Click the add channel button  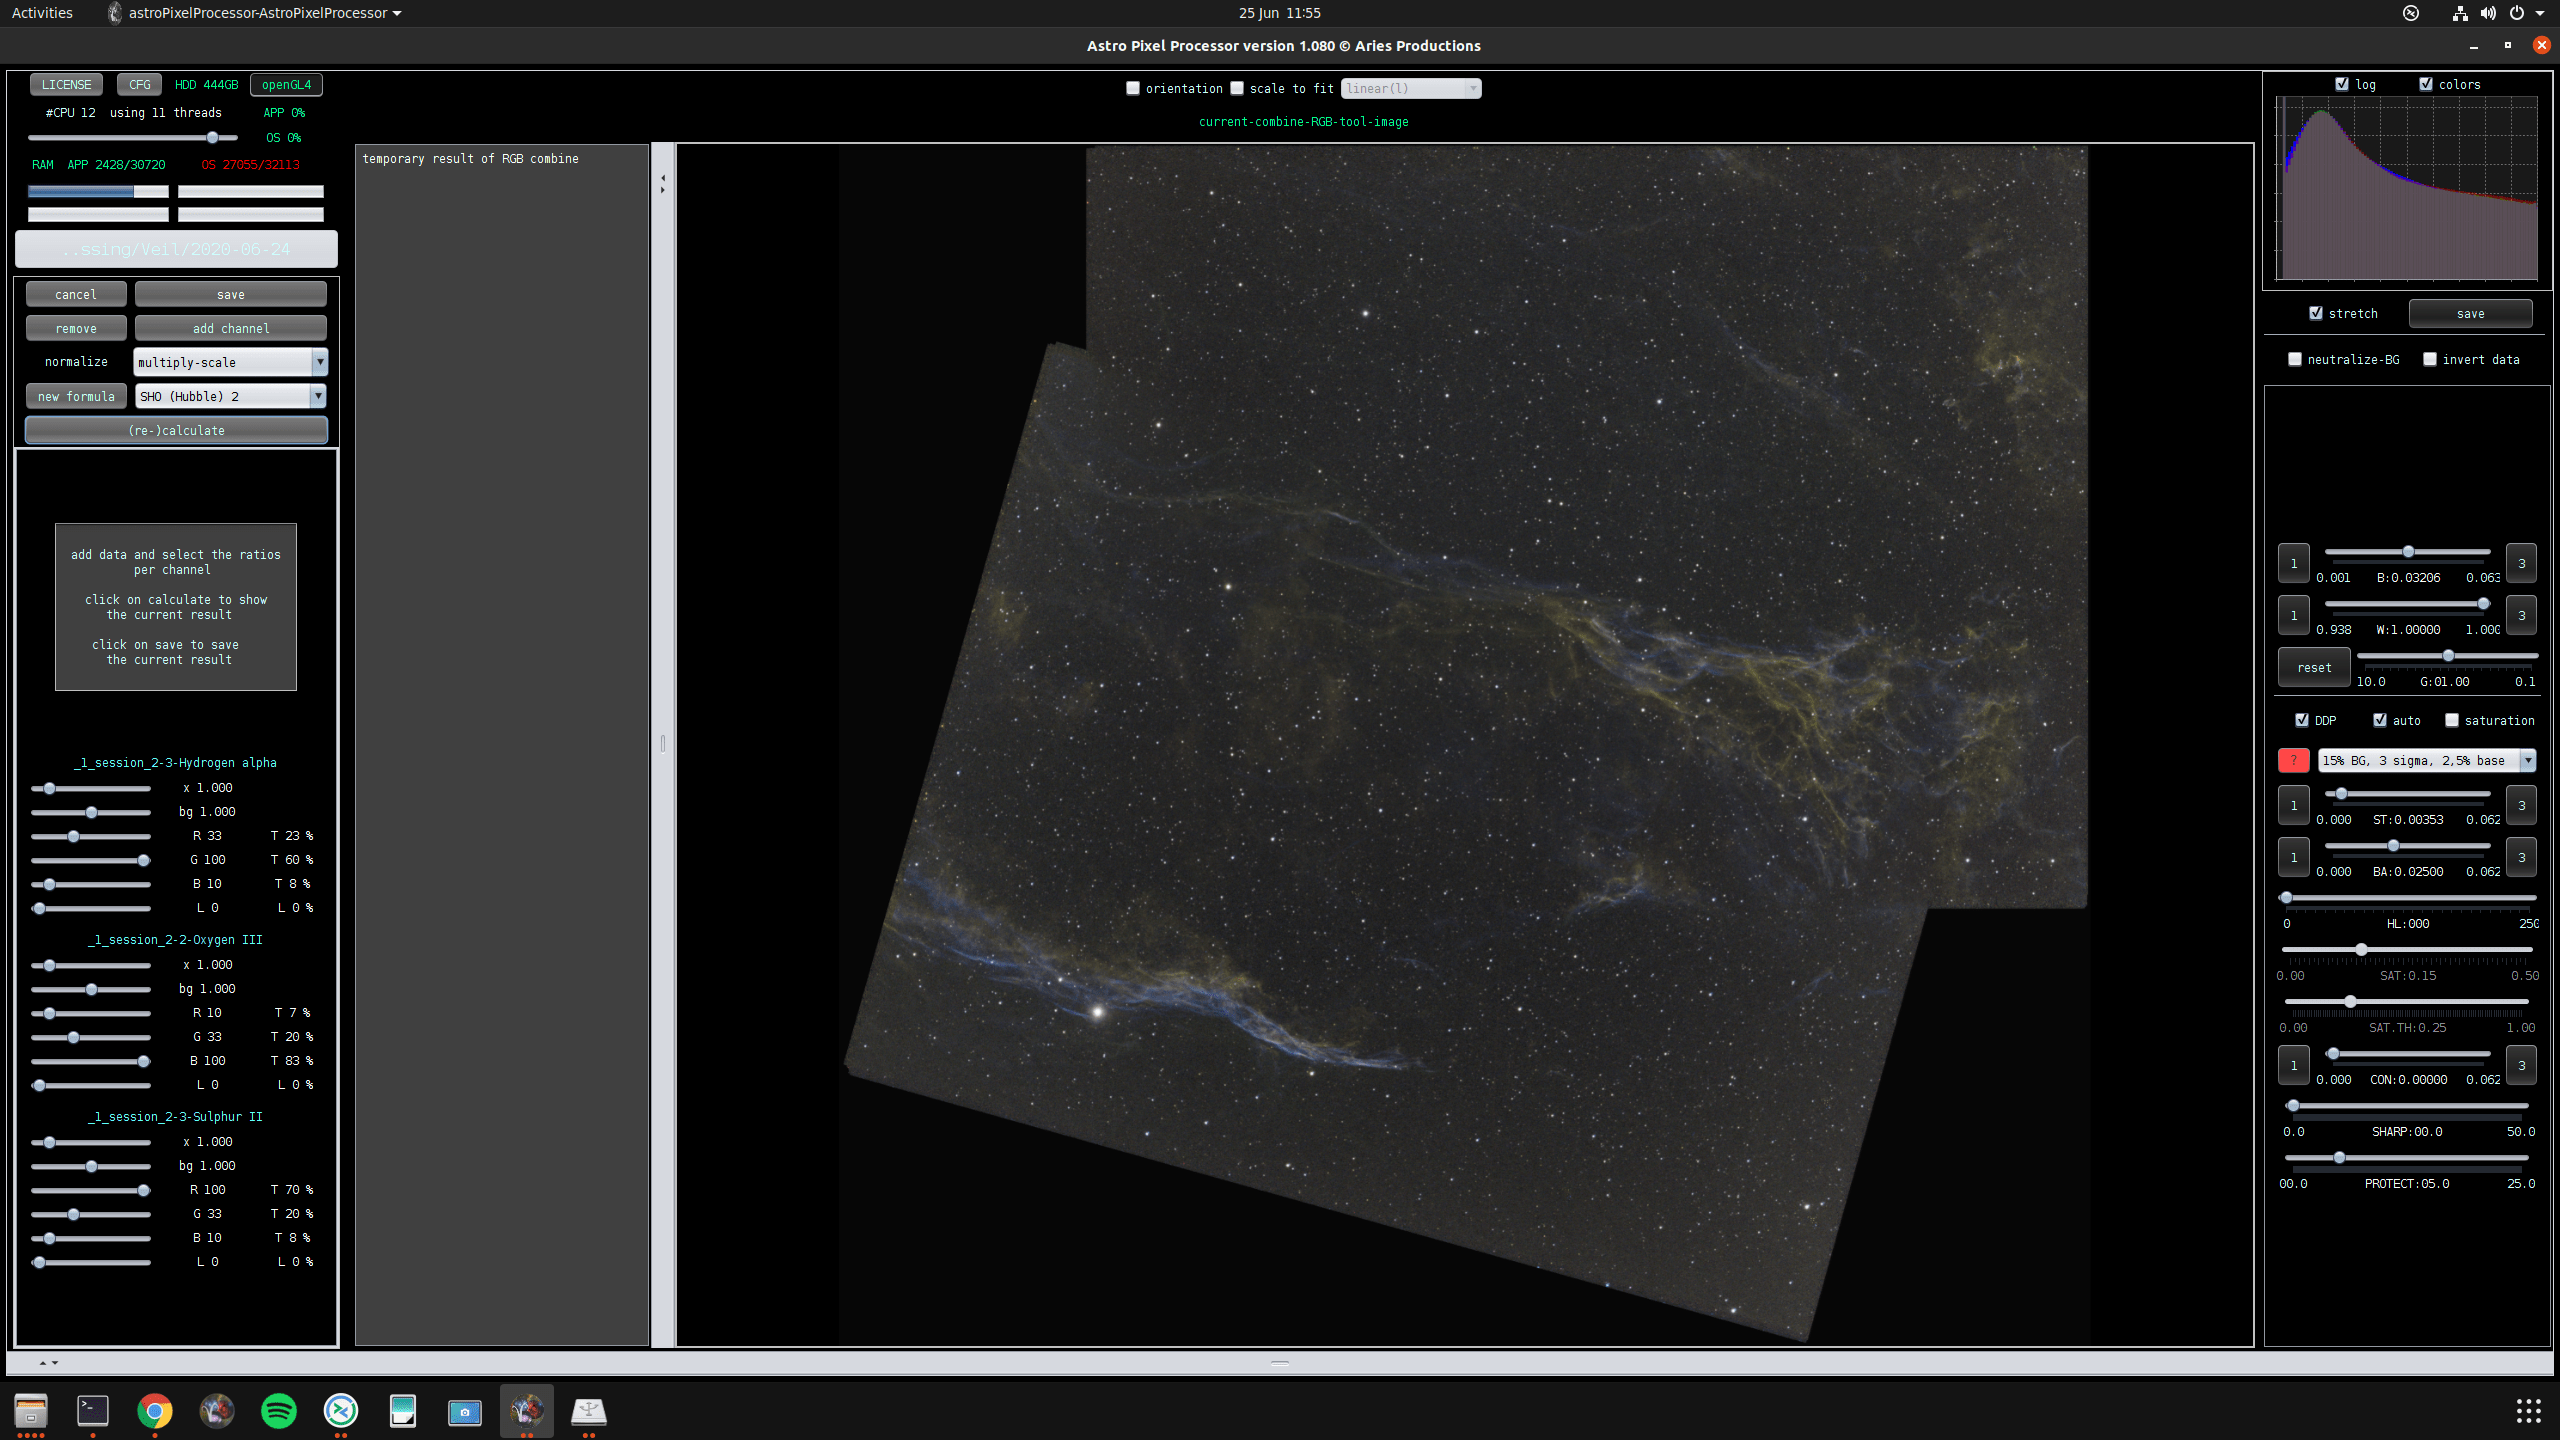230,328
